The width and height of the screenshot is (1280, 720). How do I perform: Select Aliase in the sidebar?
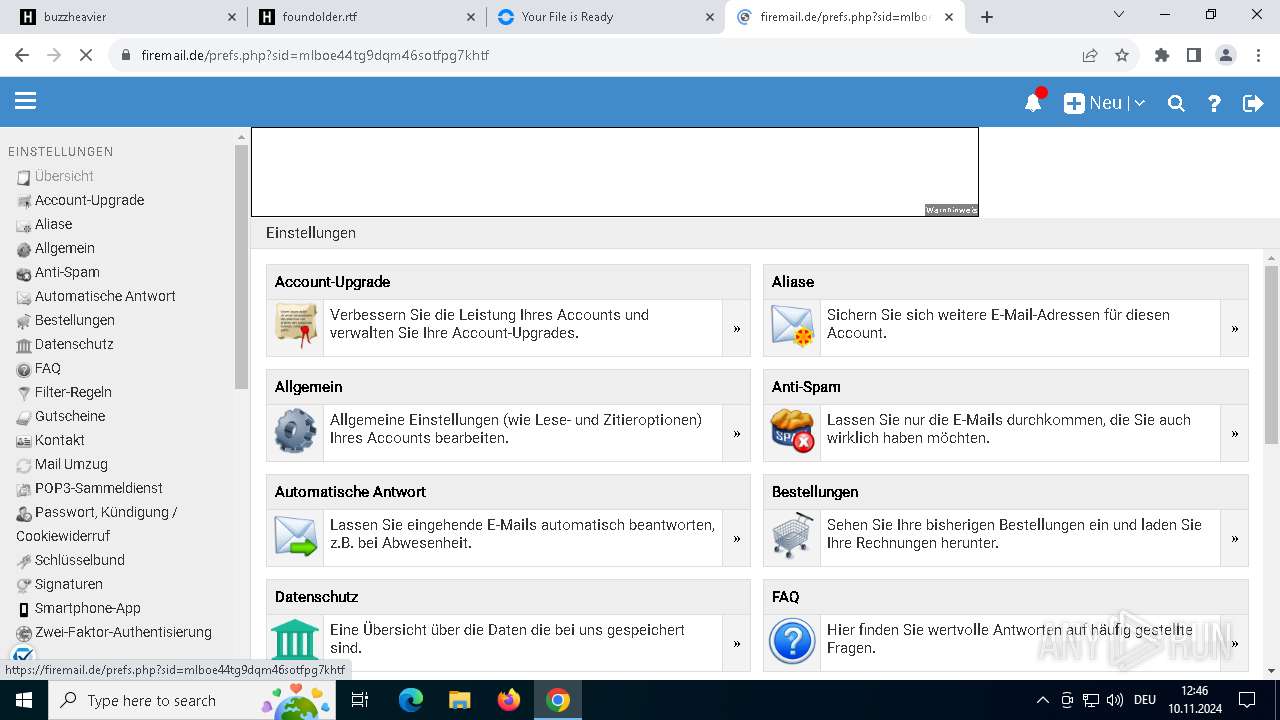tap(53, 224)
